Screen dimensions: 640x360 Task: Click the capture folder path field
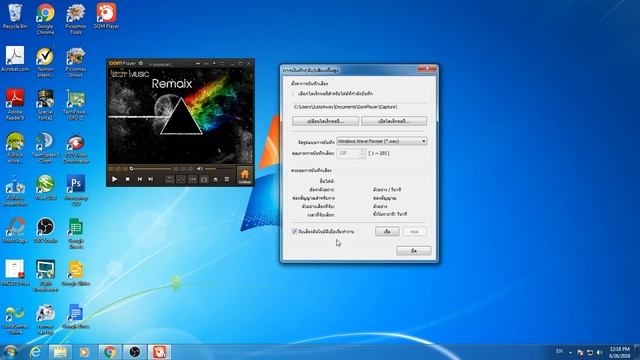tap(359, 107)
